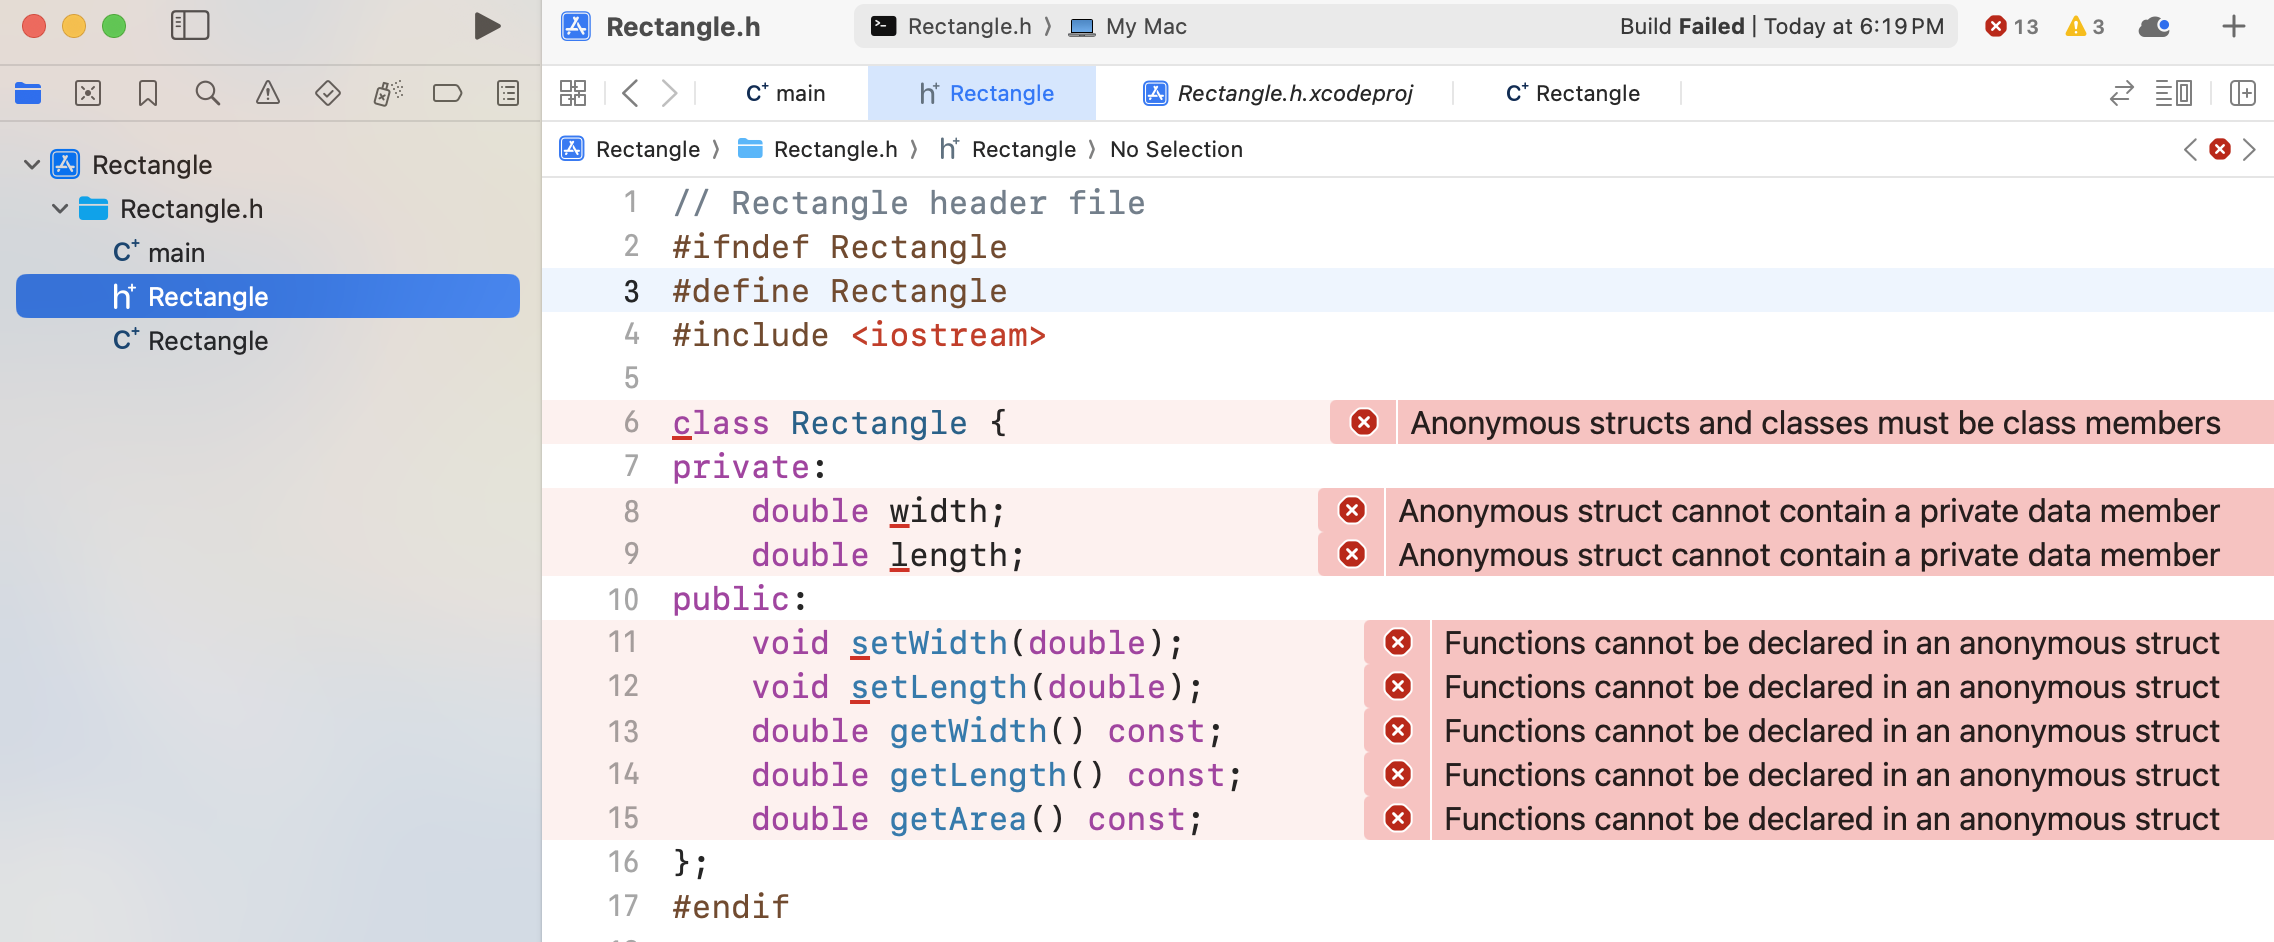Add a new editor split

coord(2243,93)
